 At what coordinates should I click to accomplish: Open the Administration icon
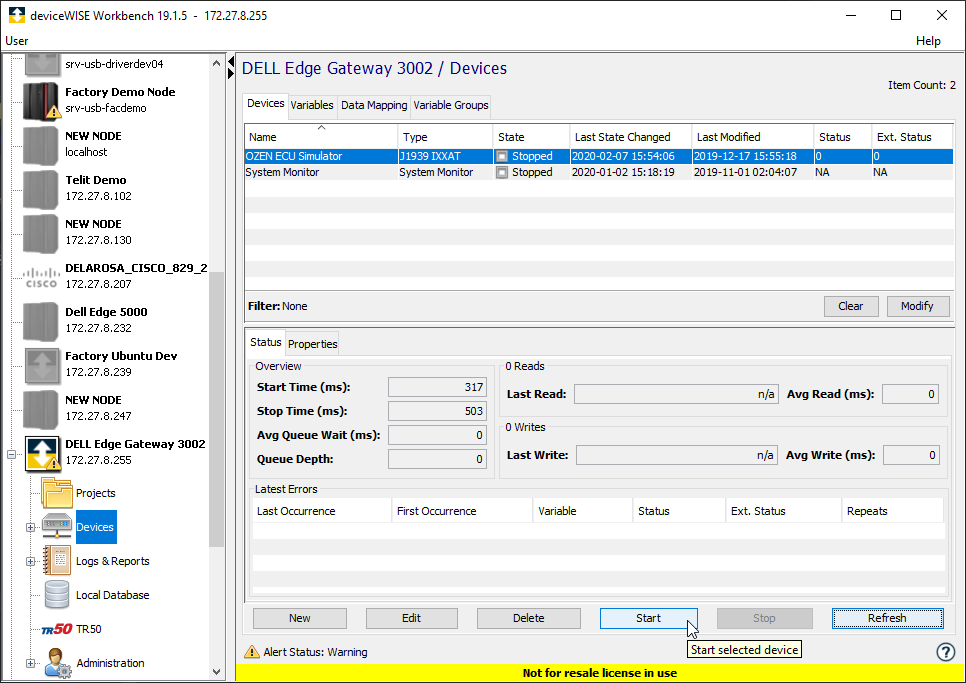click(56, 662)
